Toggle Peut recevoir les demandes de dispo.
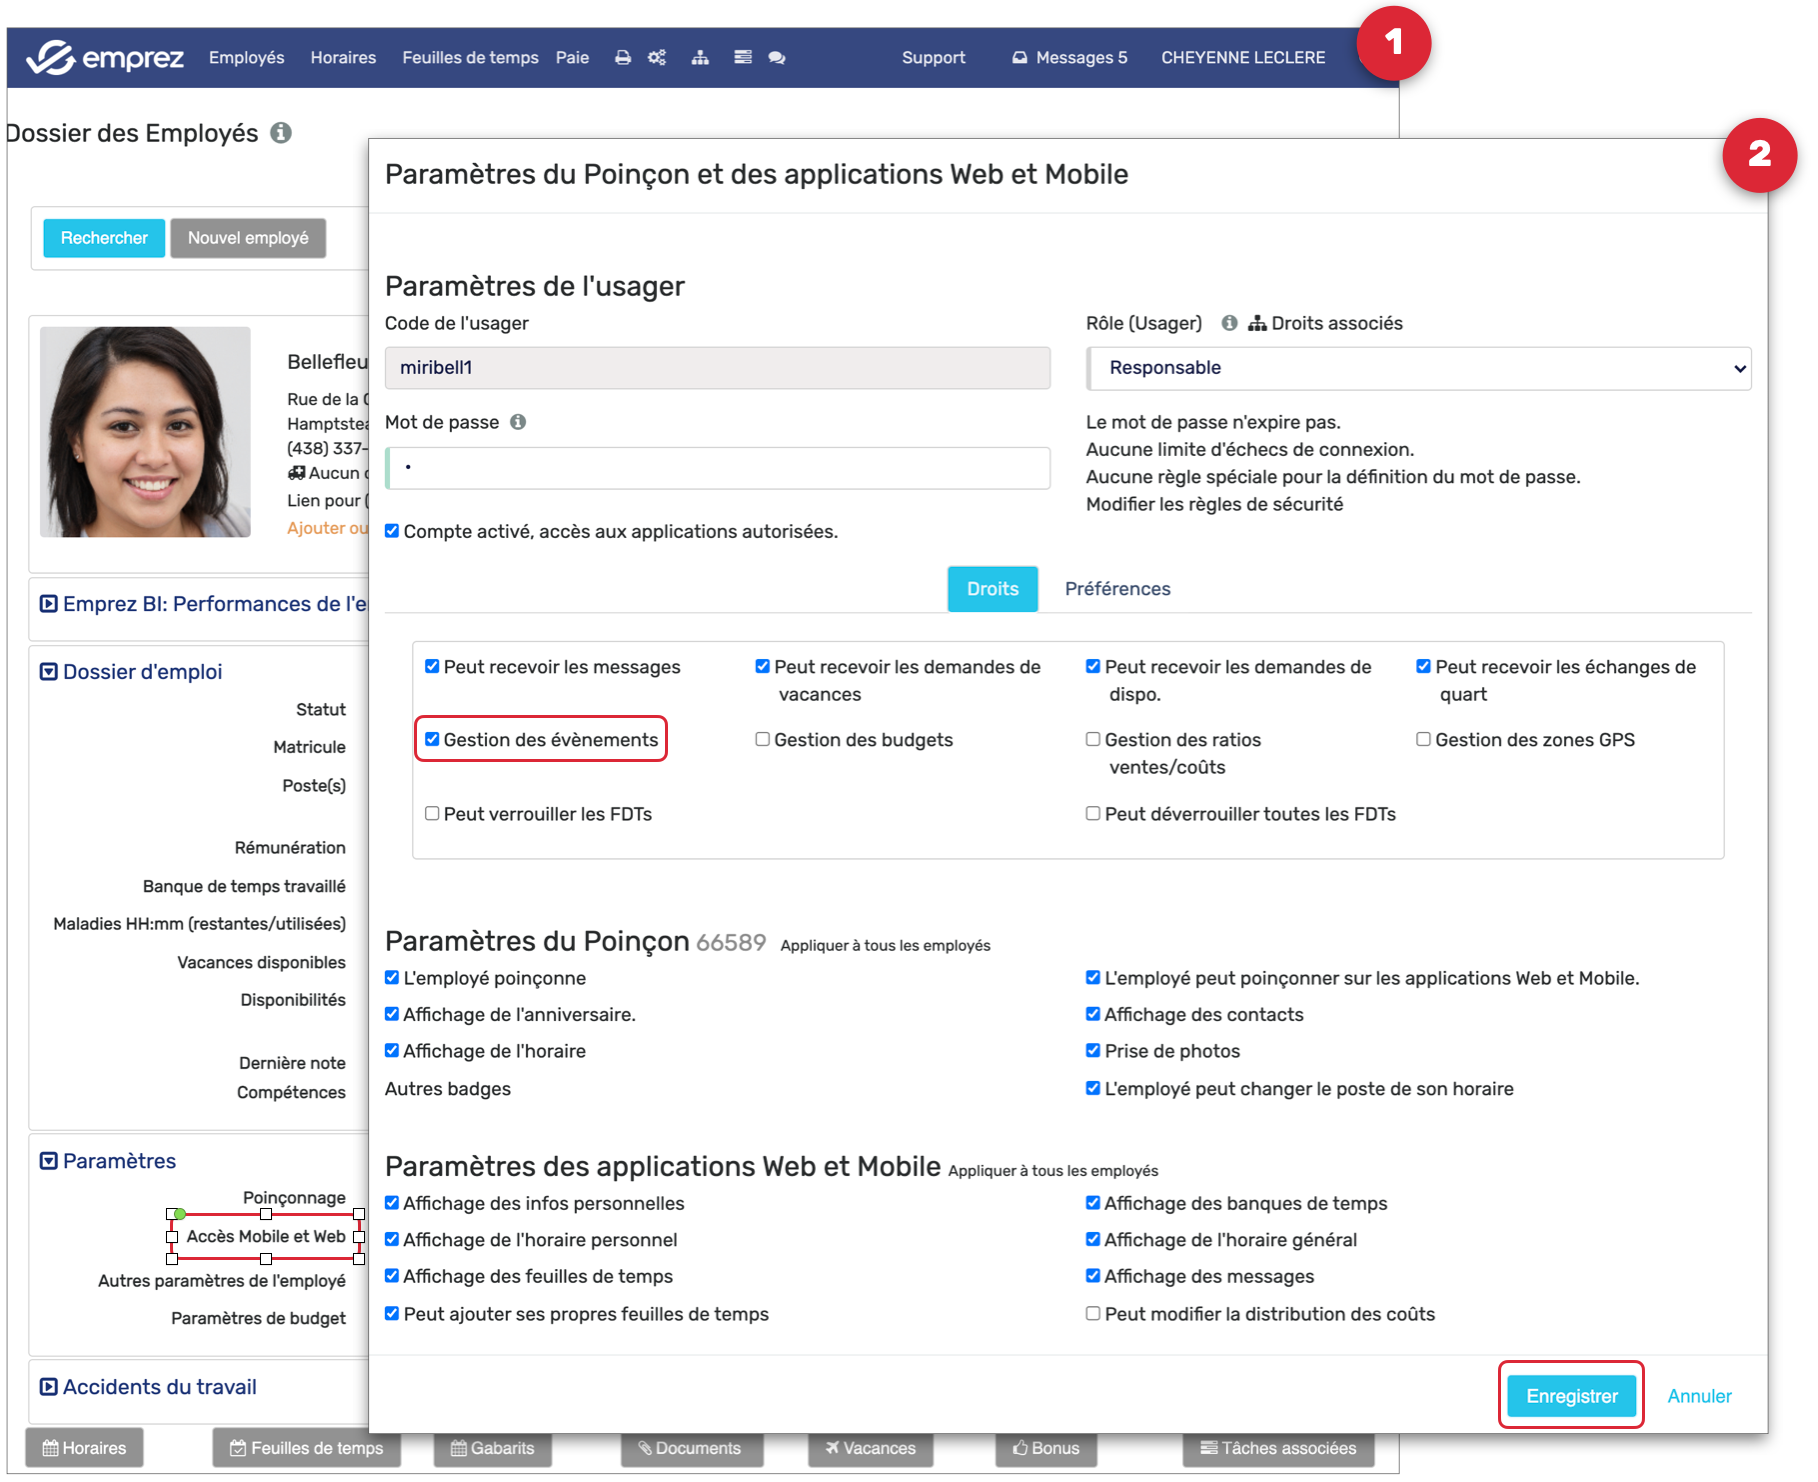 click(1093, 666)
